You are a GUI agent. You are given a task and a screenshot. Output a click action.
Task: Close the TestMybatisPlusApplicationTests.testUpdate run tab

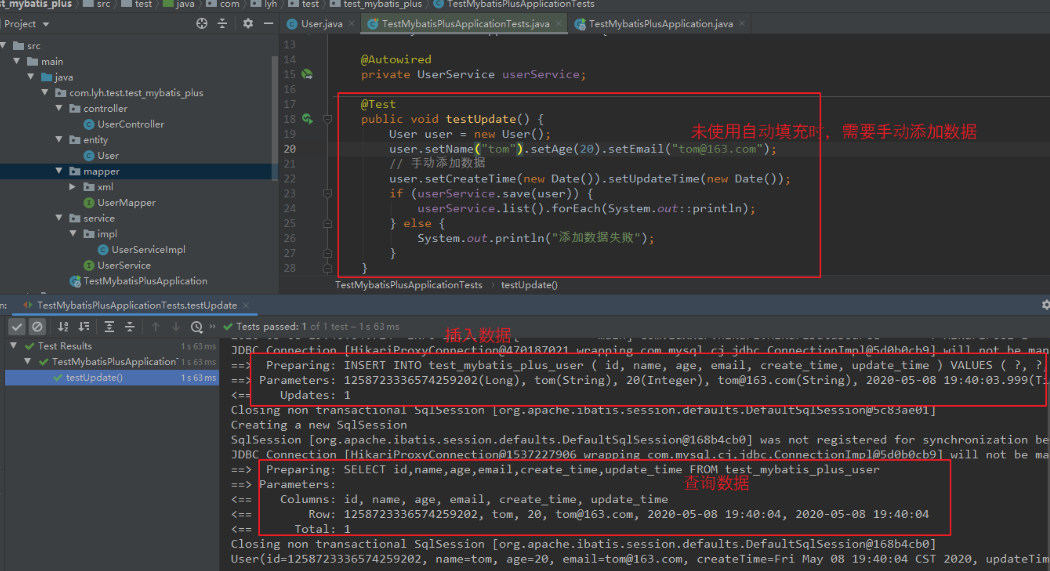[245, 305]
